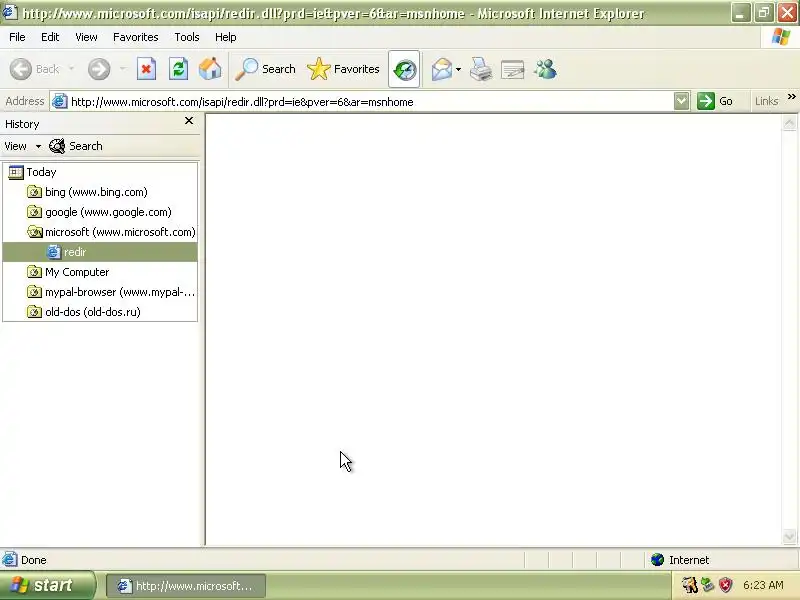Toggle the History toolbar button
Screen dimensions: 800x600
coord(404,69)
